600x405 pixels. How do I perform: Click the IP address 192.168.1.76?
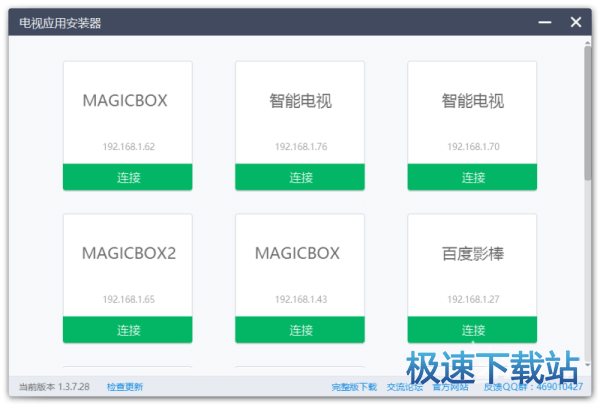(x=301, y=147)
